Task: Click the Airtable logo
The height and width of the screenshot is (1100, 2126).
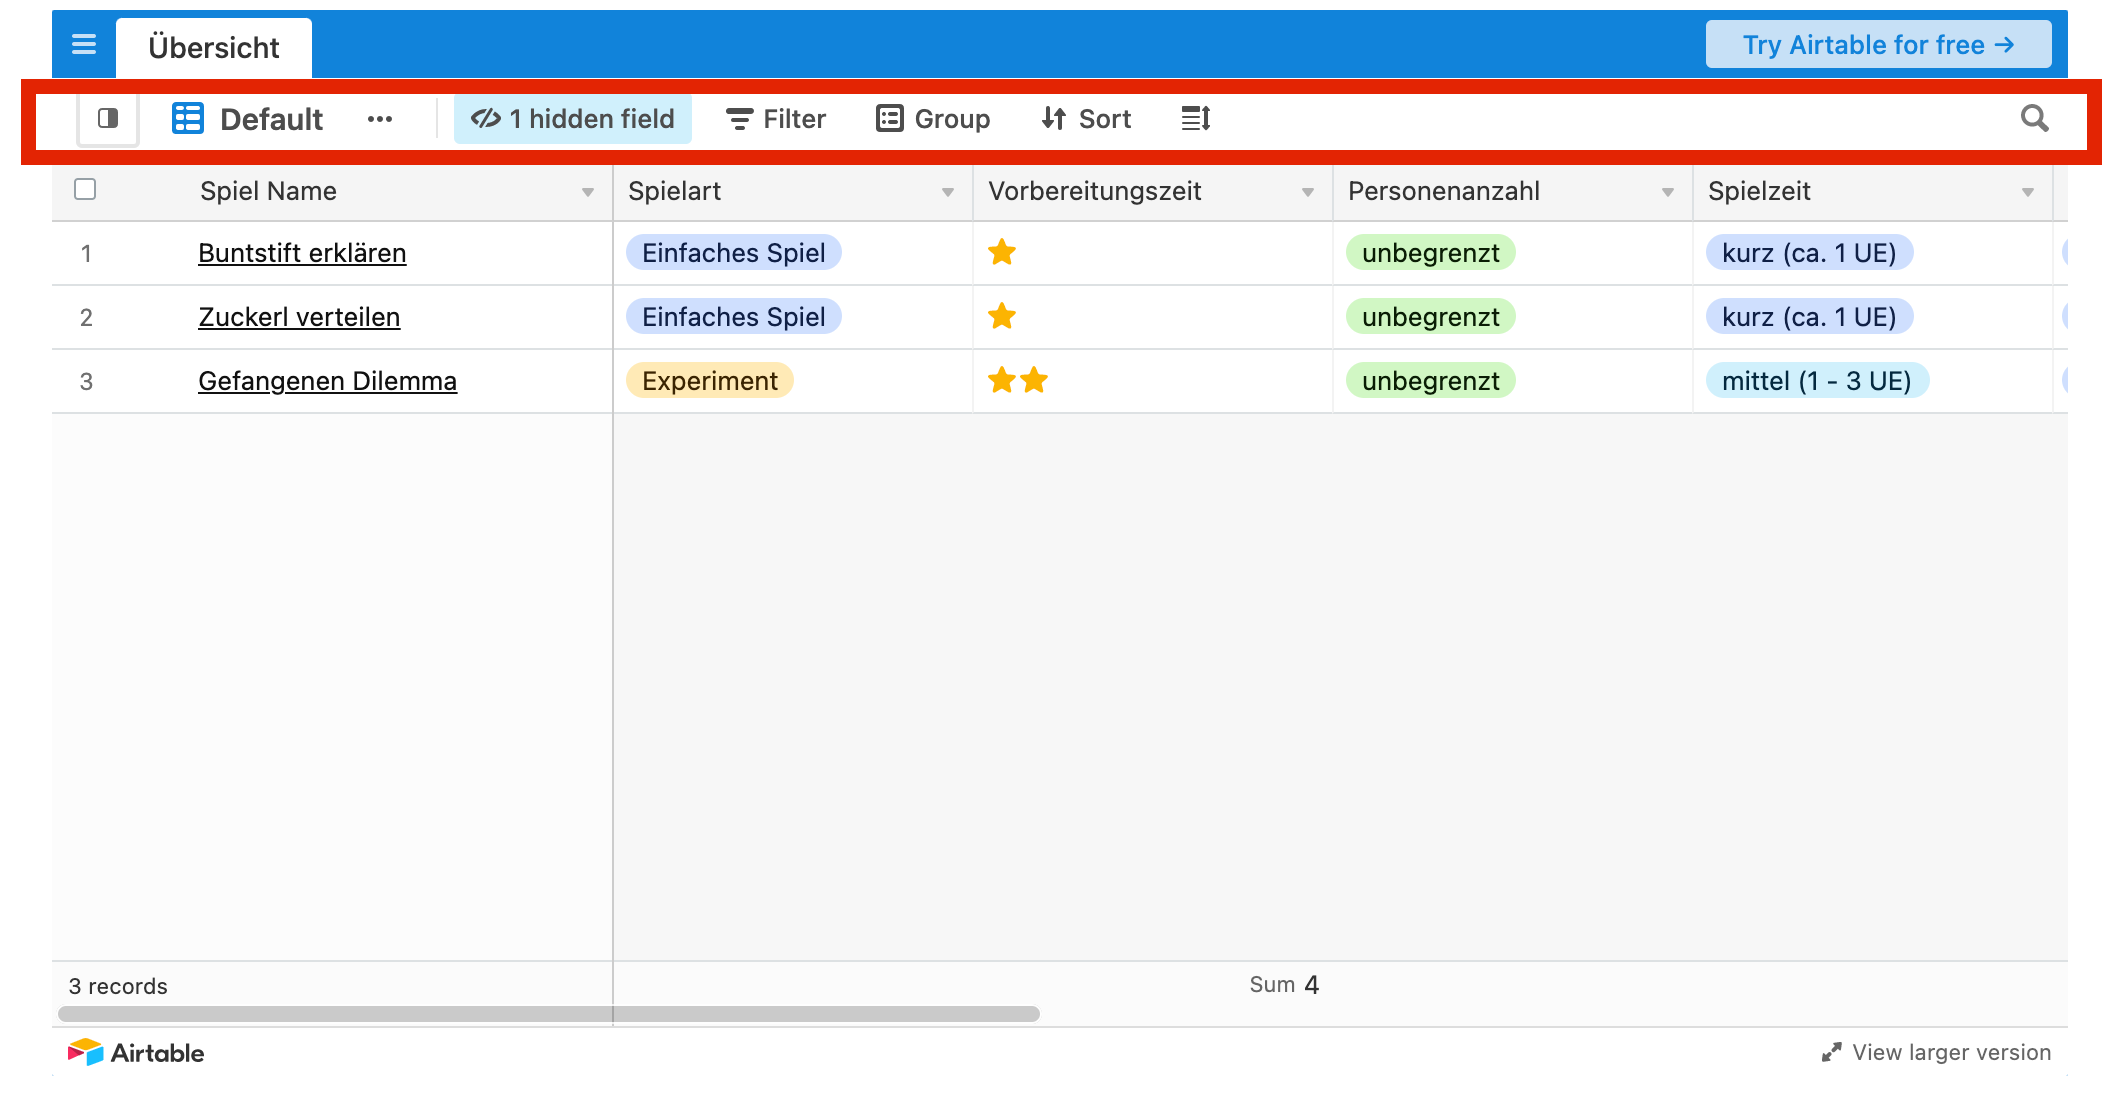Action: click(x=136, y=1053)
